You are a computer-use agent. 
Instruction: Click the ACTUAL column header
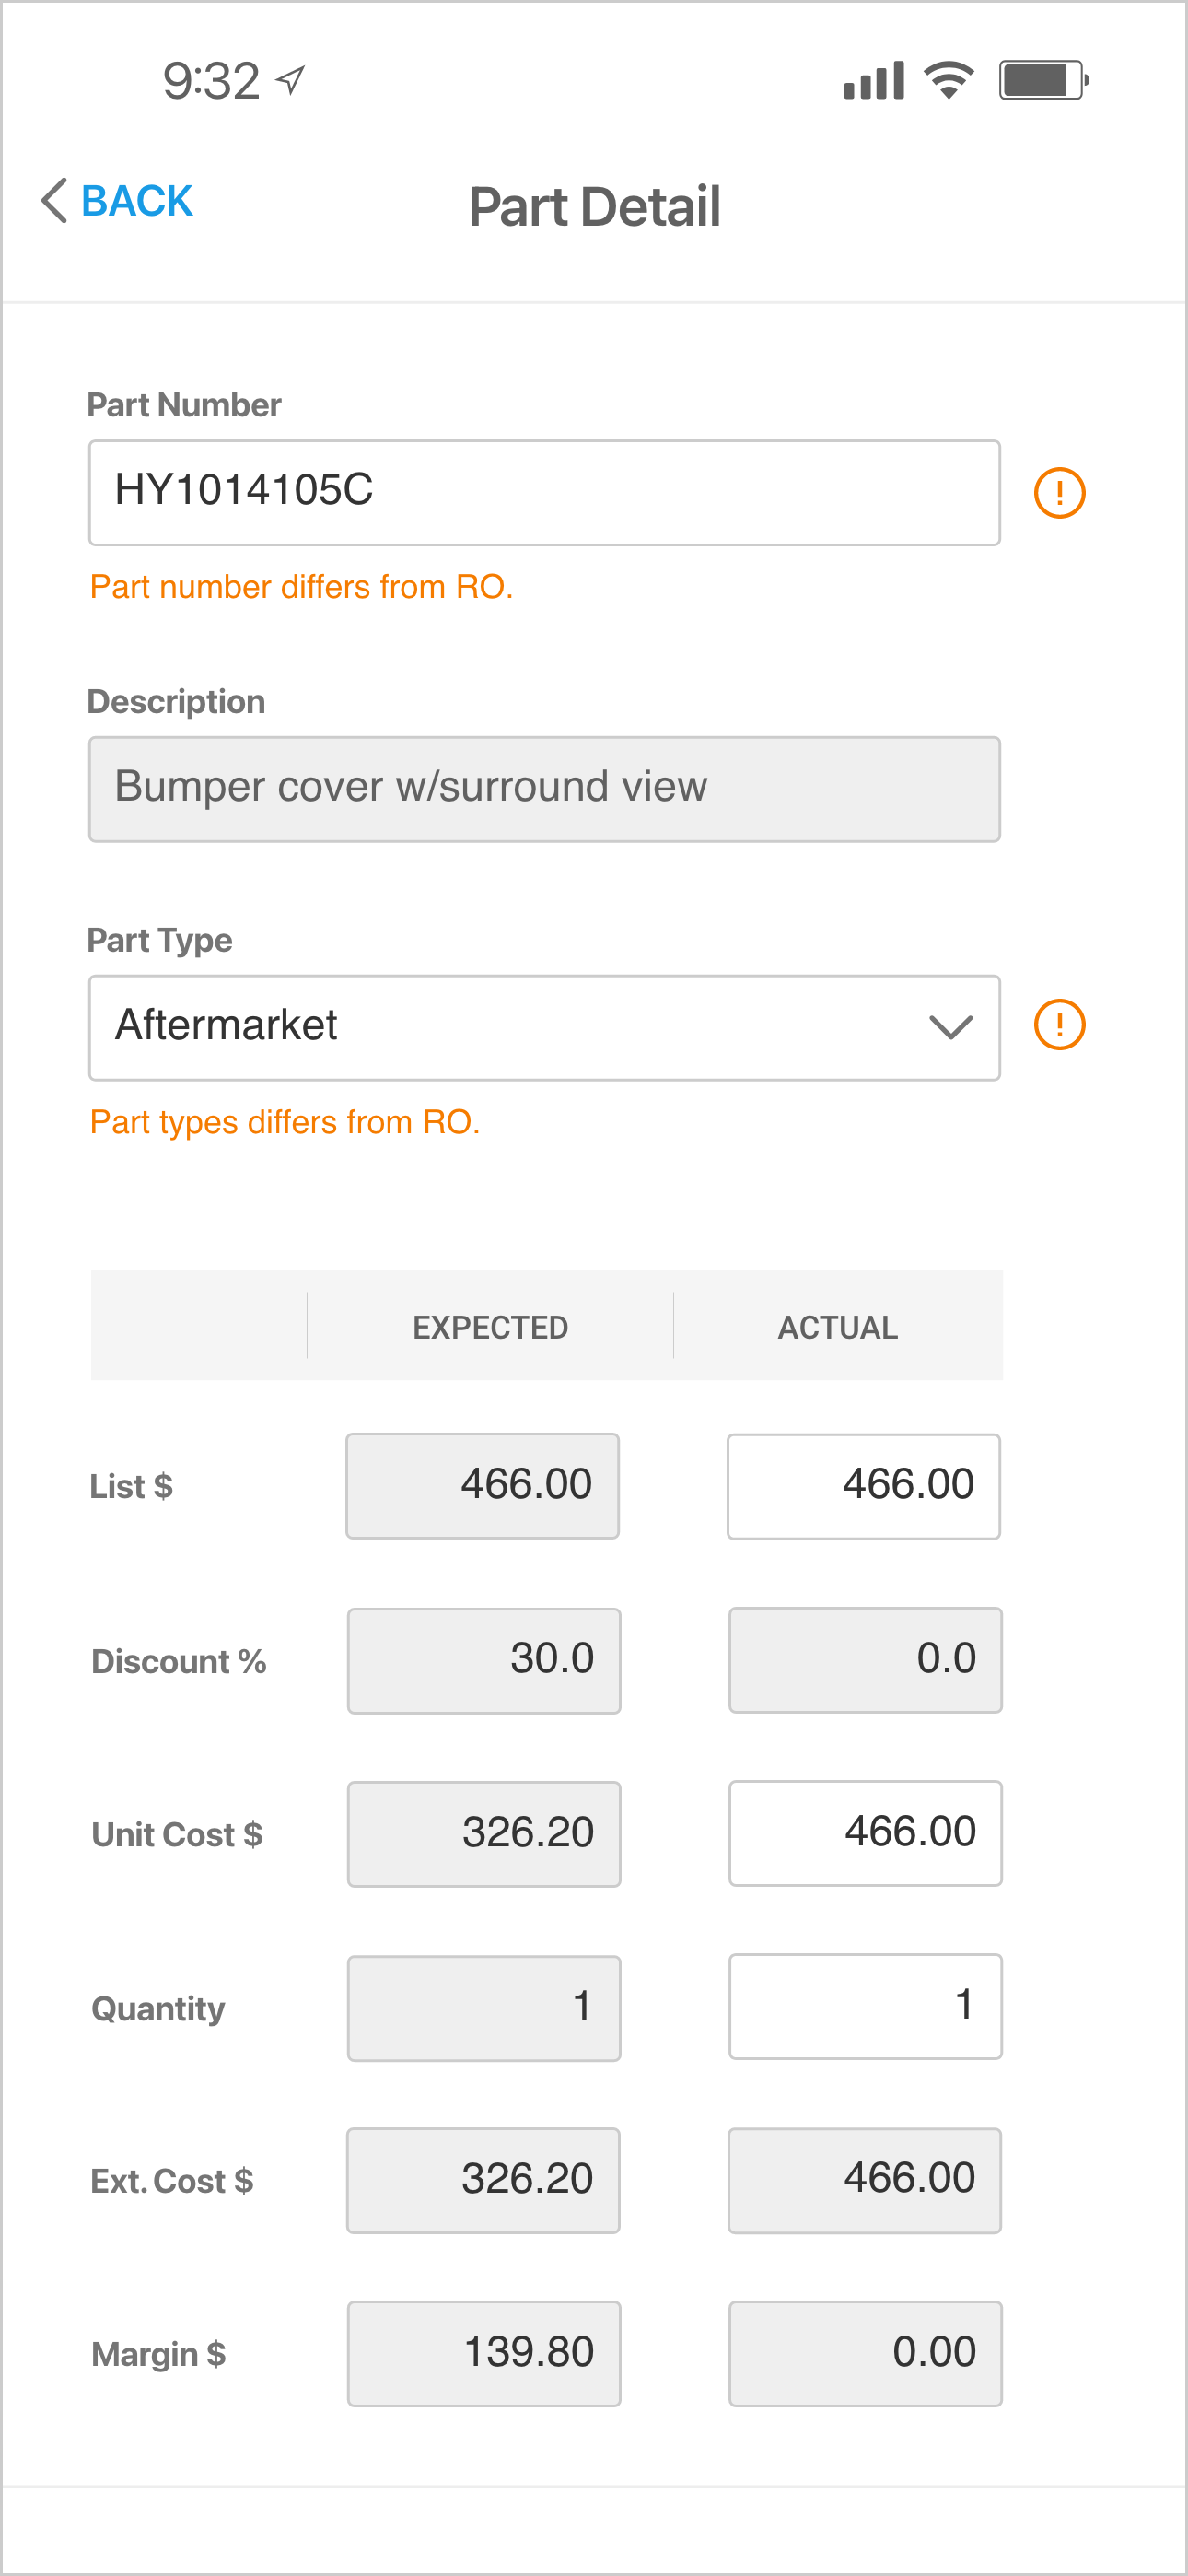pos(838,1327)
